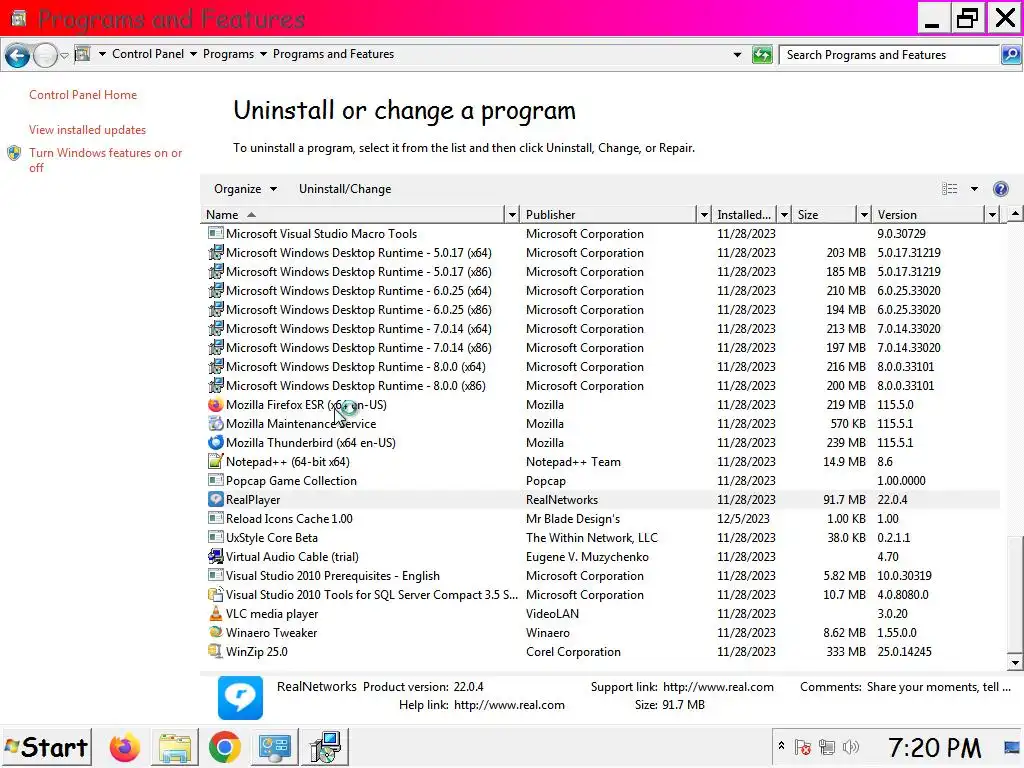Screen dimensions: 1024x768
Task: Open File Explorer from the taskbar
Action: point(174,748)
